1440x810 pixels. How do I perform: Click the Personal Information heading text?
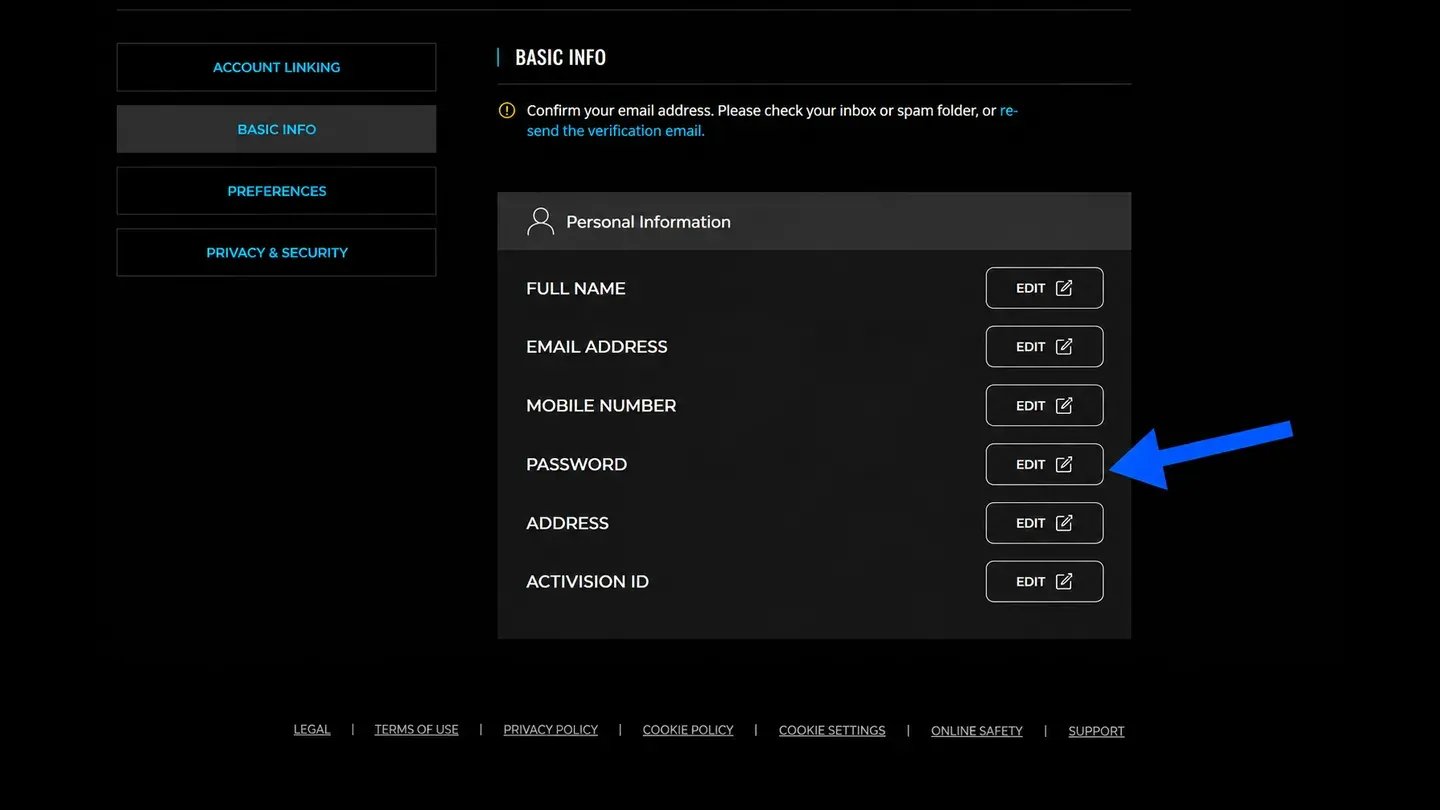tap(648, 222)
